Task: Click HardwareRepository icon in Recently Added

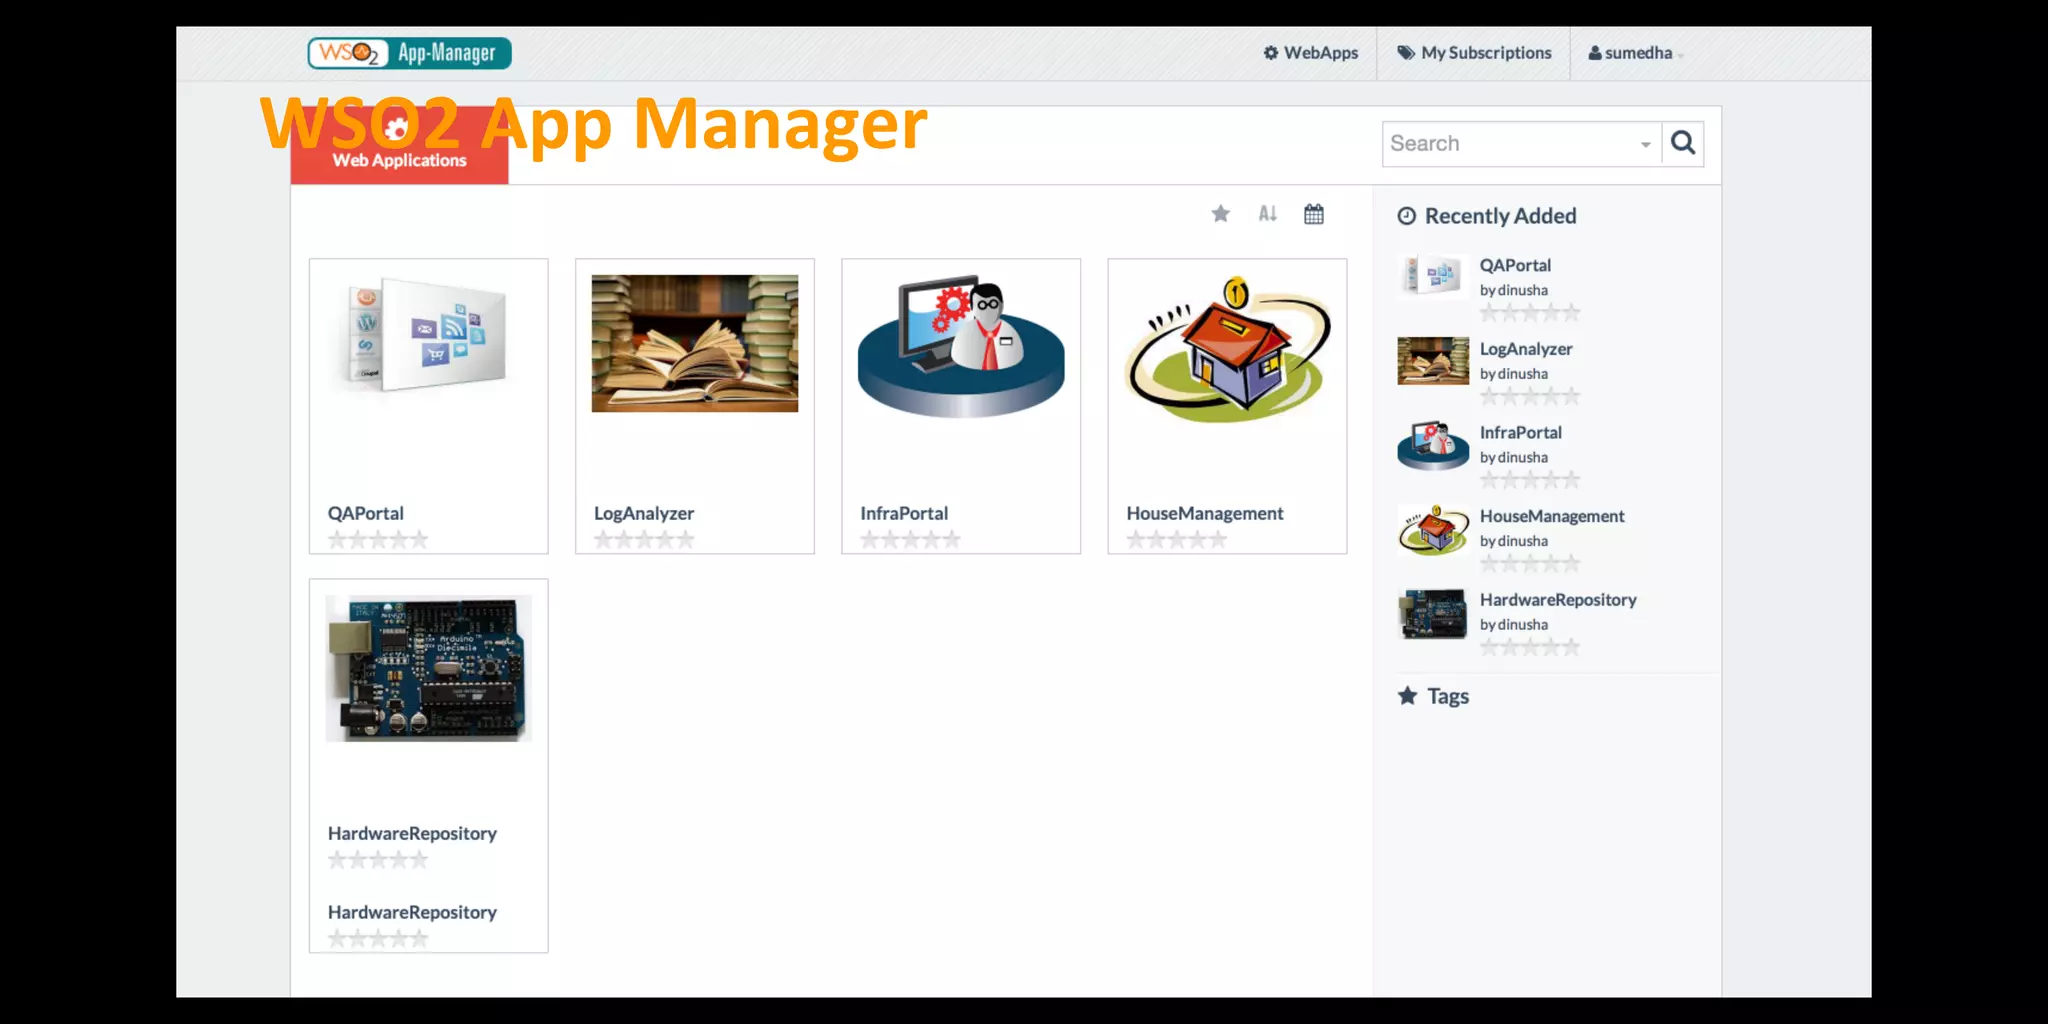Action: pos(1433,613)
